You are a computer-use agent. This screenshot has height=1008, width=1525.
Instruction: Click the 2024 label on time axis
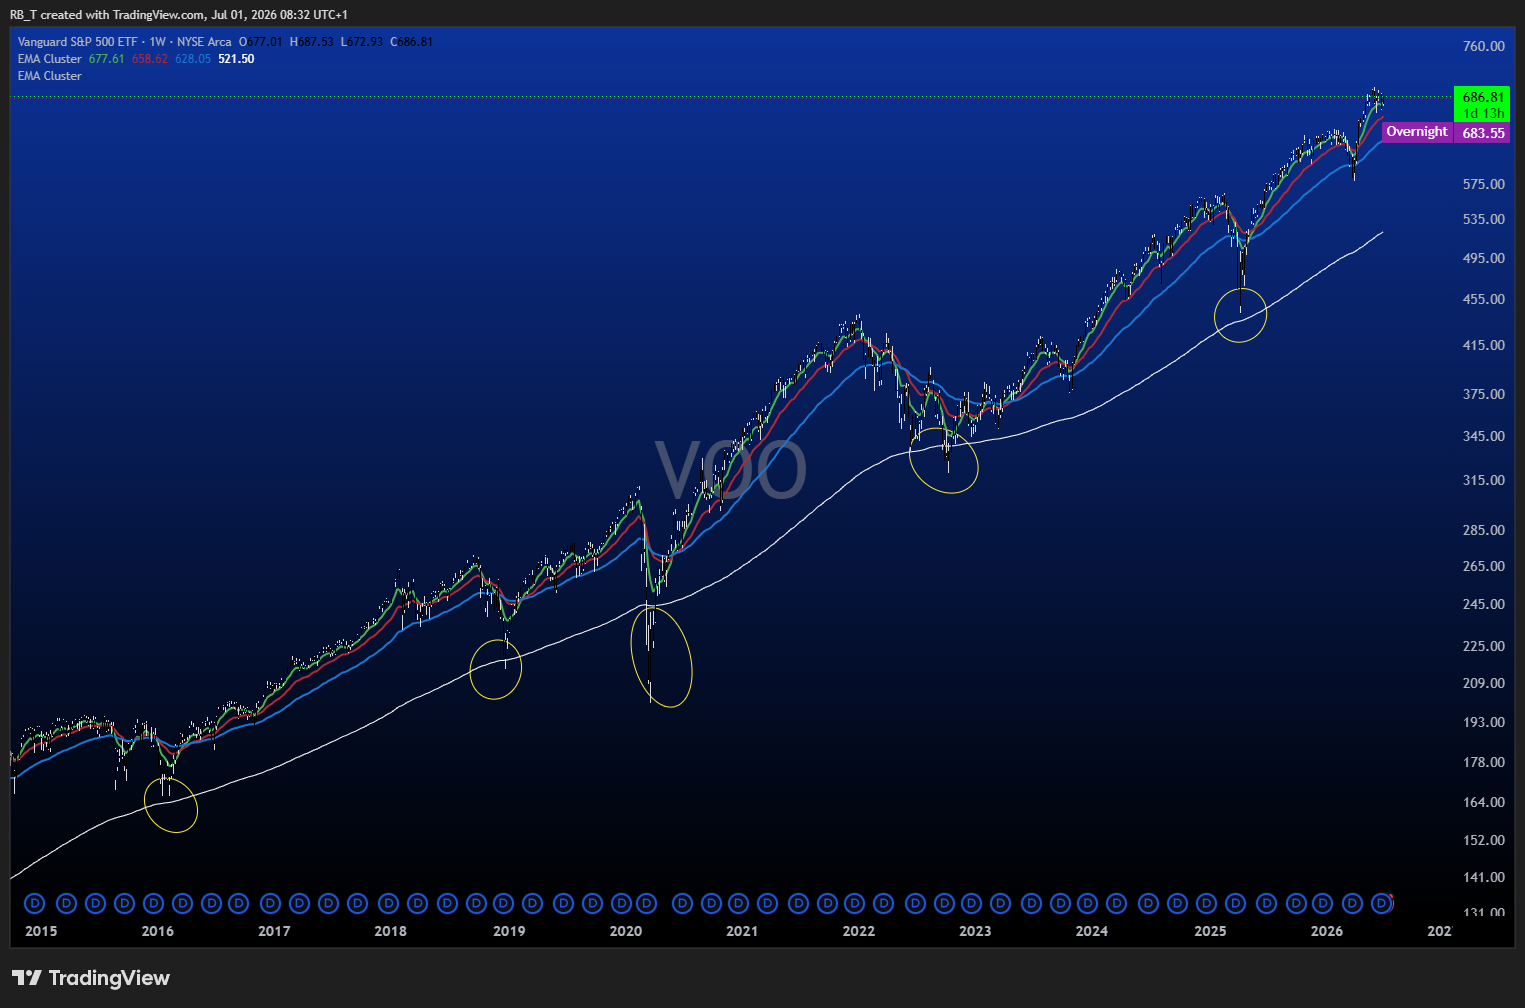click(1091, 931)
